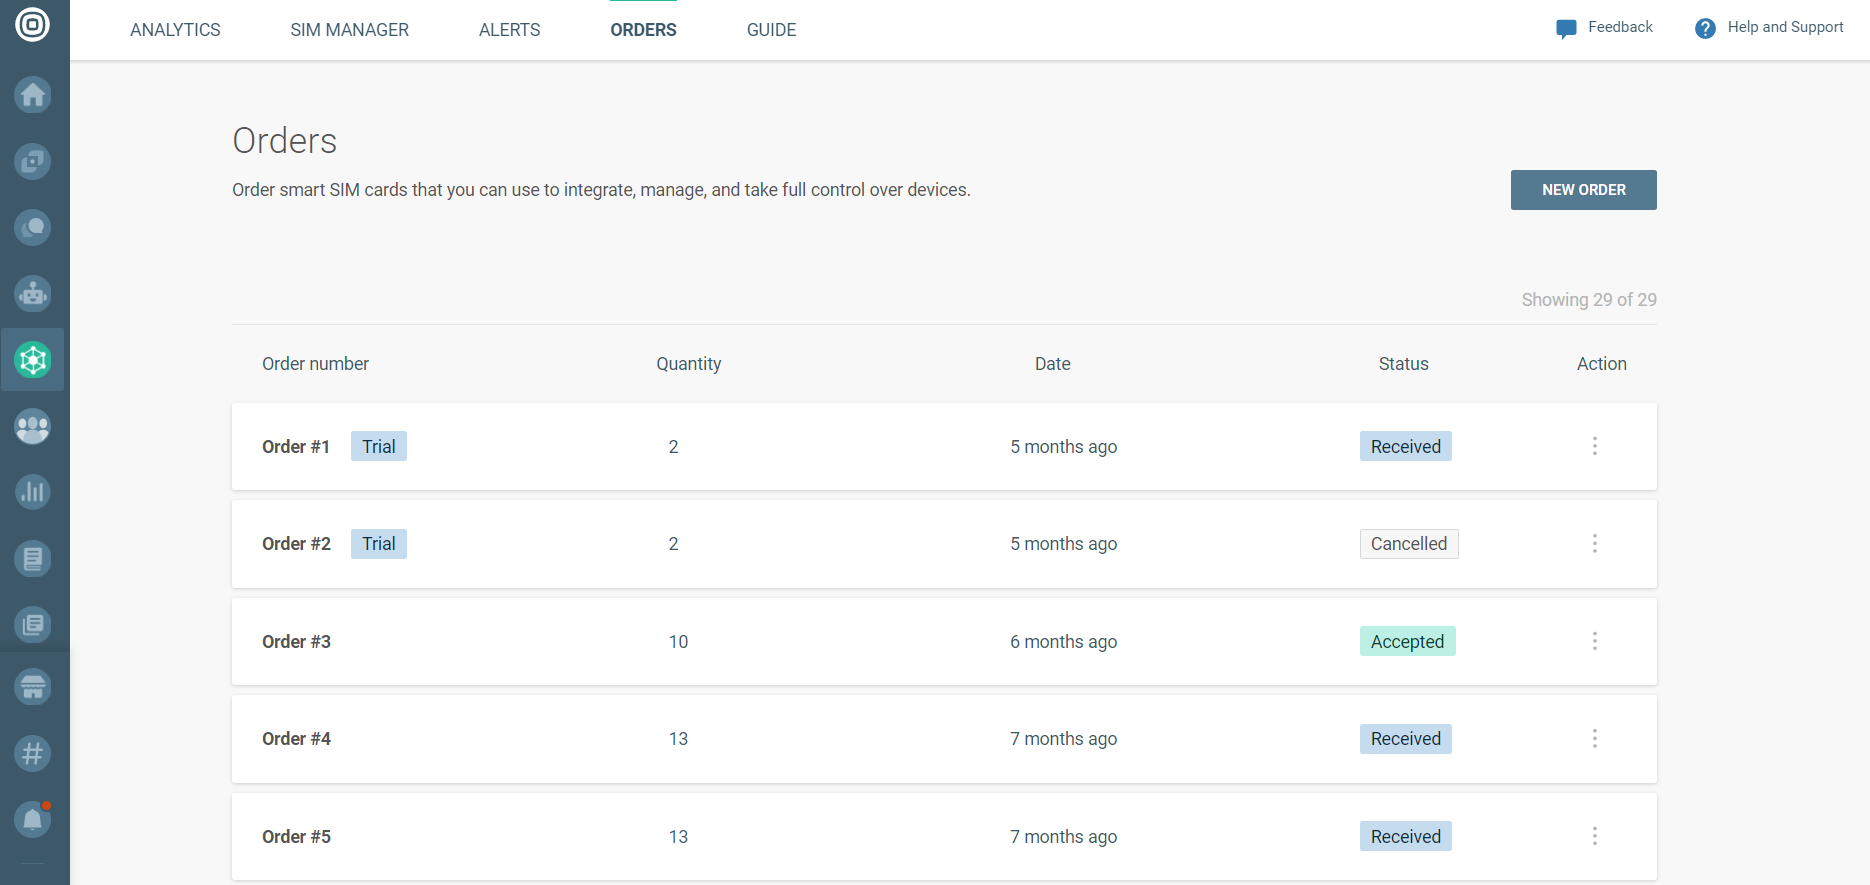1870x885 pixels.
Task: Go to the Analytics tab
Action: (x=175, y=30)
